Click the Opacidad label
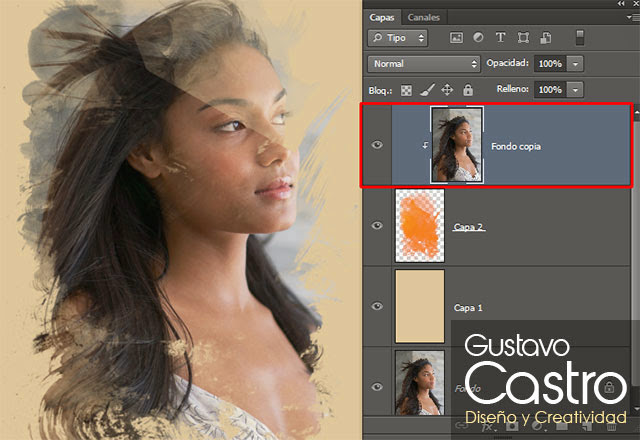The width and height of the screenshot is (640, 440). (507, 63)
